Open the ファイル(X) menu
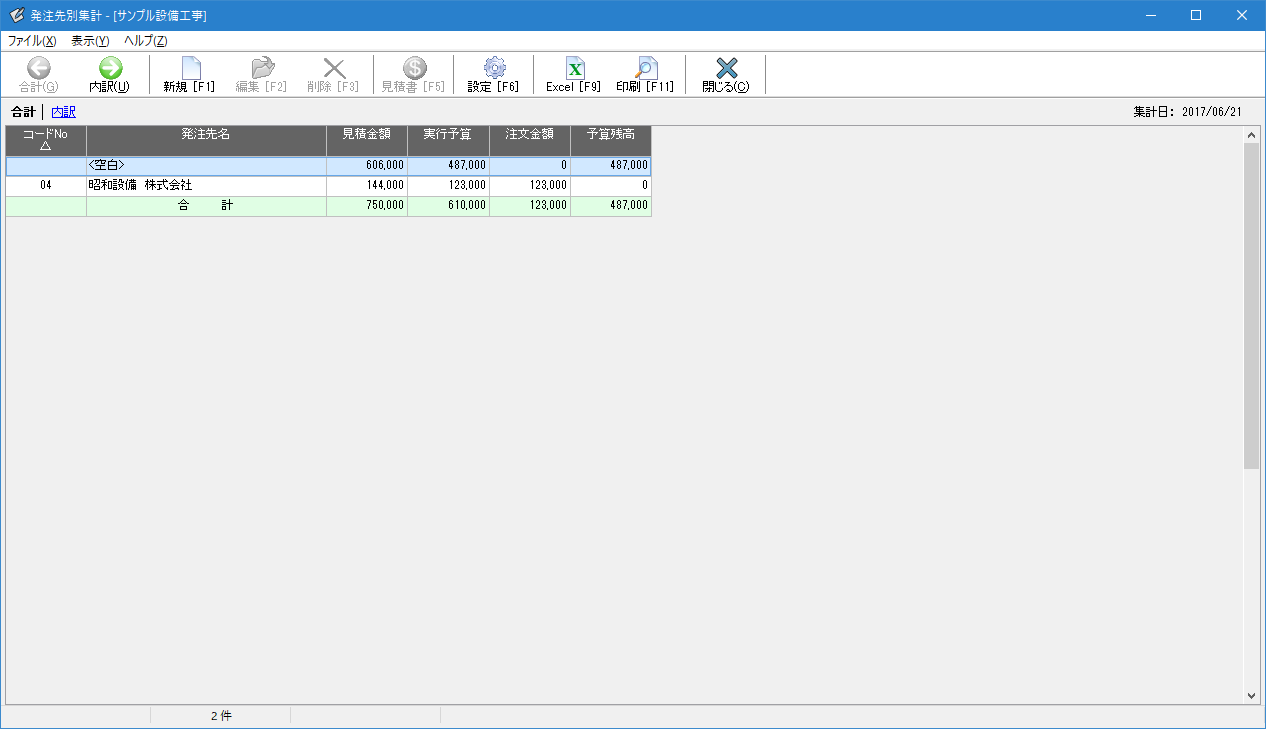Image resolution: width=1266 pixels, height=729 pixels. [x=32, y=41]
